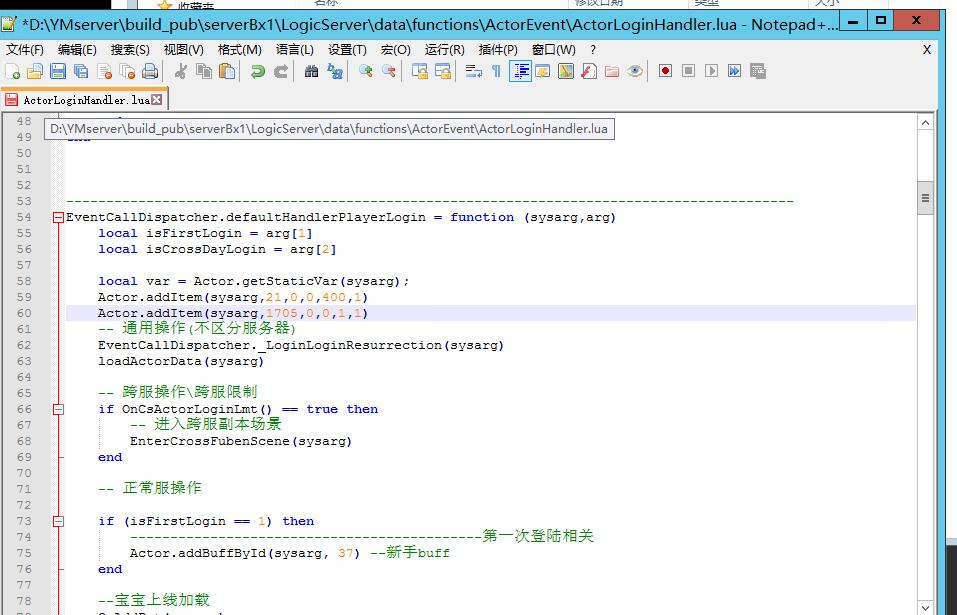Image resolution: width=957 pixels, height=615 pixels.
Task: Click the Play macro icon
Action: [711, 71]
